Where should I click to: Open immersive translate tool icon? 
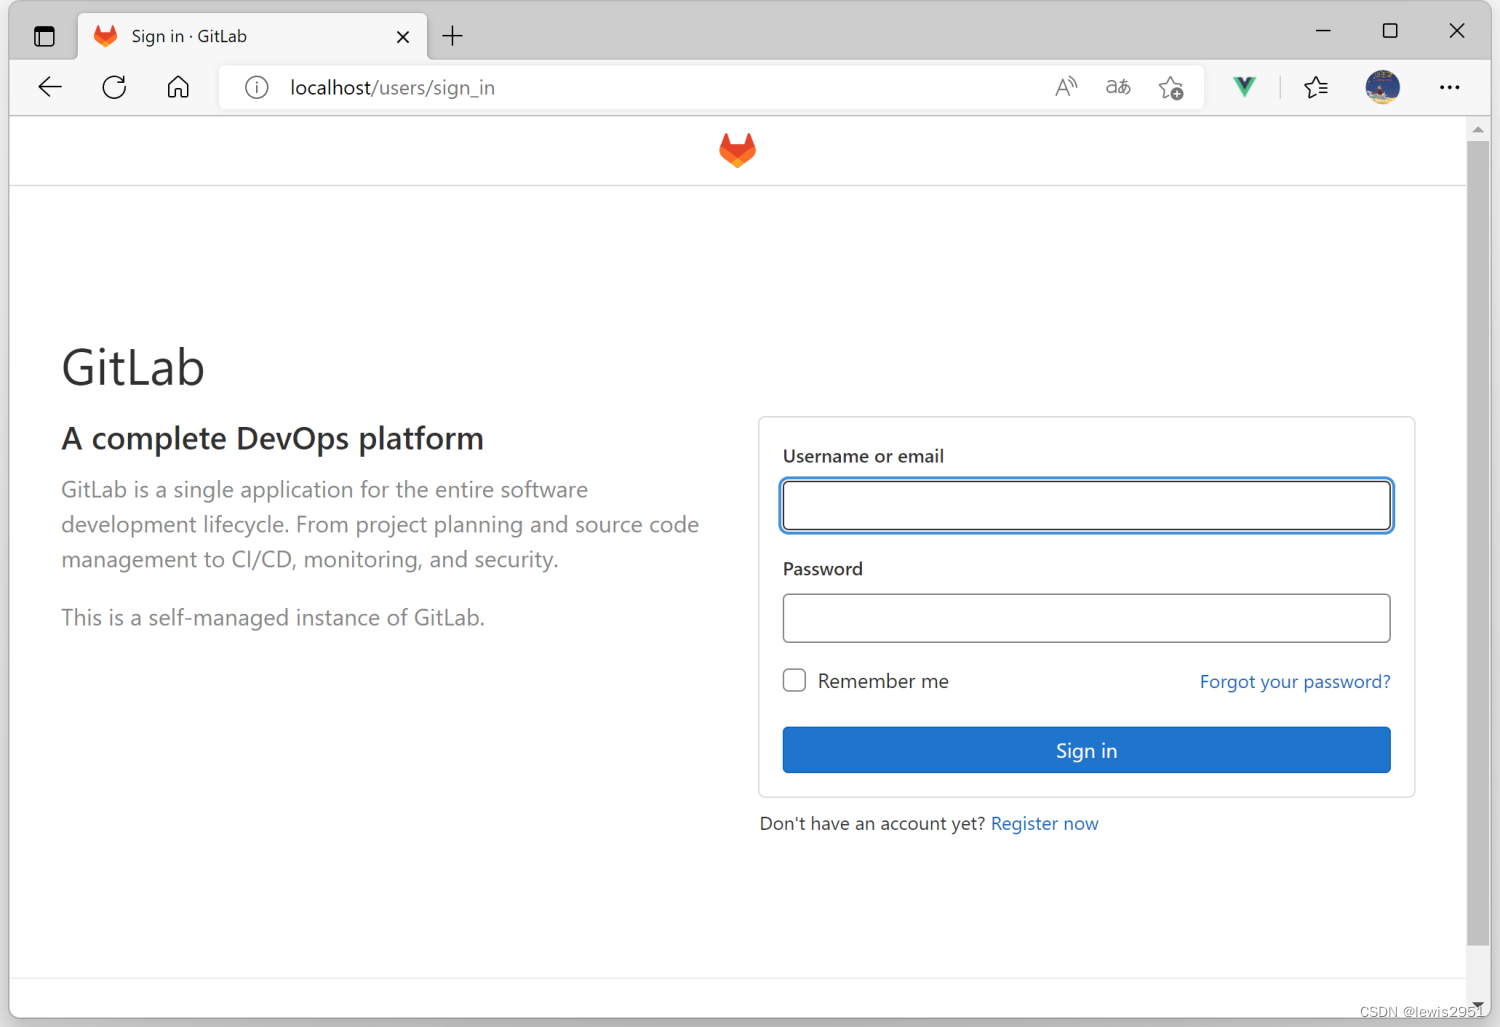(x=1117, y=87)
